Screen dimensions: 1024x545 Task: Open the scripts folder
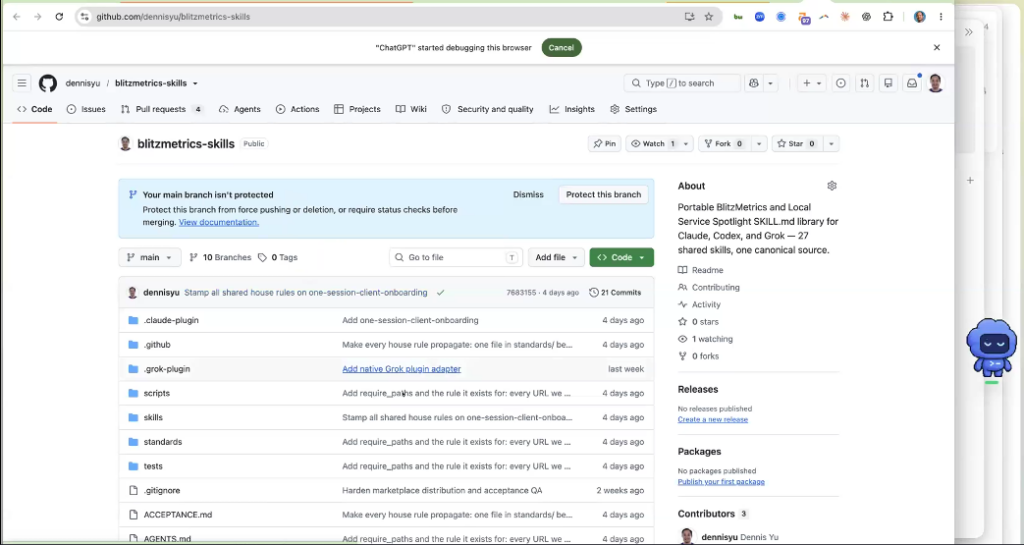pos(157,393)
